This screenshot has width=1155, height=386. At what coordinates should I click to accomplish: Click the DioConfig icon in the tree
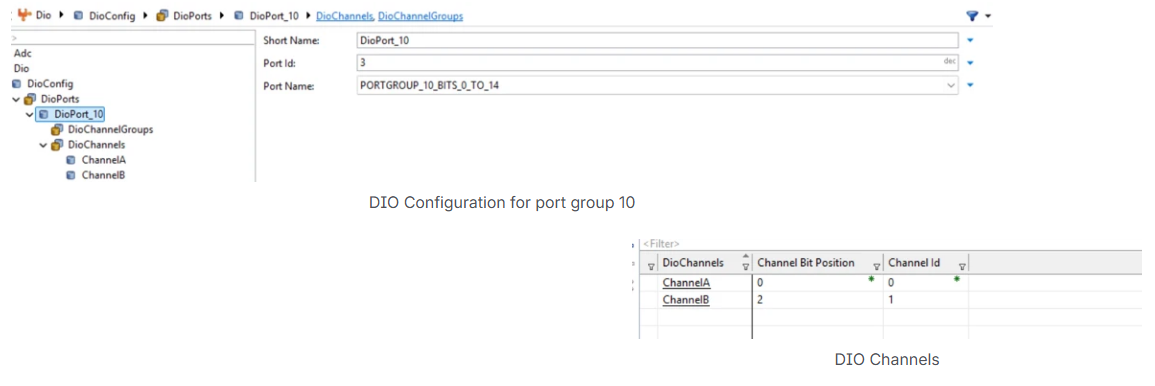[17, 84]
